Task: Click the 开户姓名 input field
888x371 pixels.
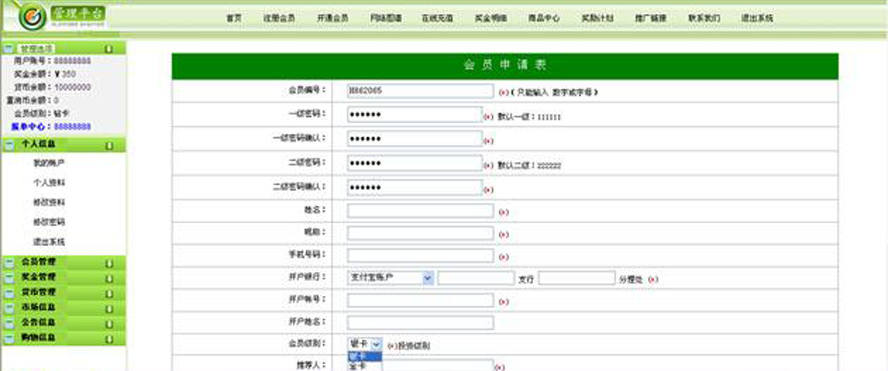Action: pos(420,323)
